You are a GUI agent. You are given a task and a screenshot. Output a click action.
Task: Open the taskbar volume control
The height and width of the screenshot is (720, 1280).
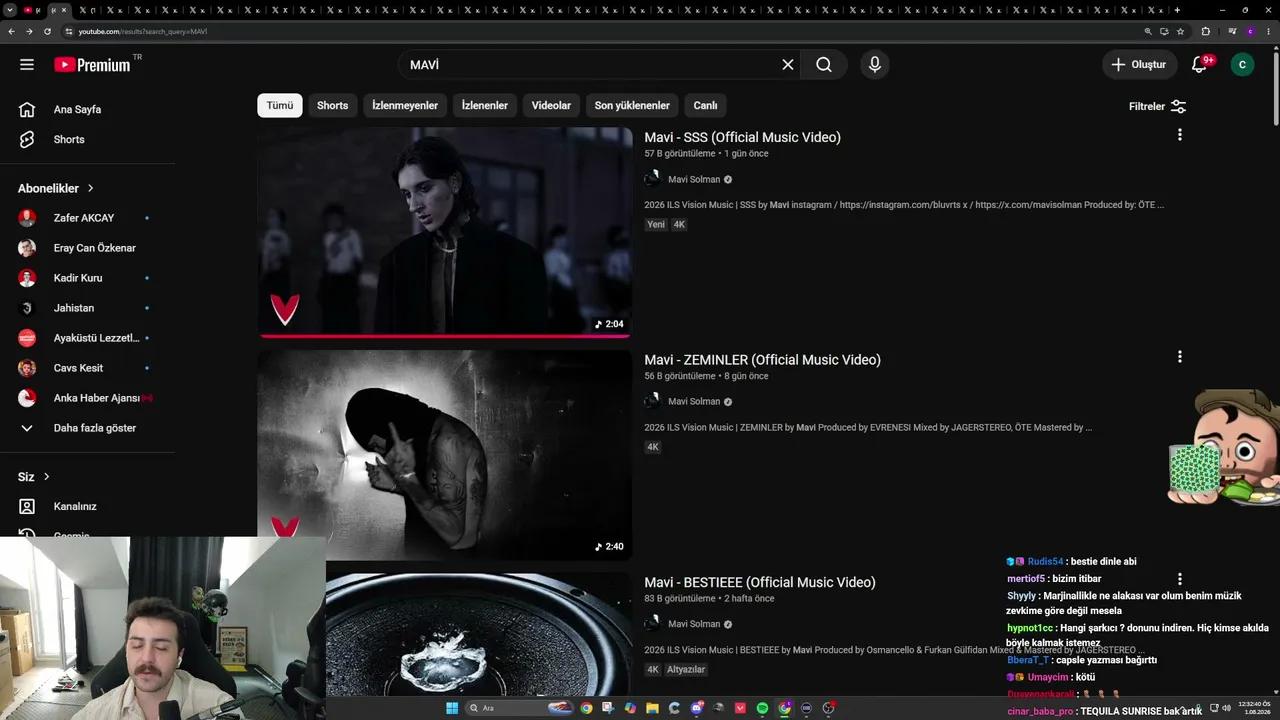[x=1226, y=708]
